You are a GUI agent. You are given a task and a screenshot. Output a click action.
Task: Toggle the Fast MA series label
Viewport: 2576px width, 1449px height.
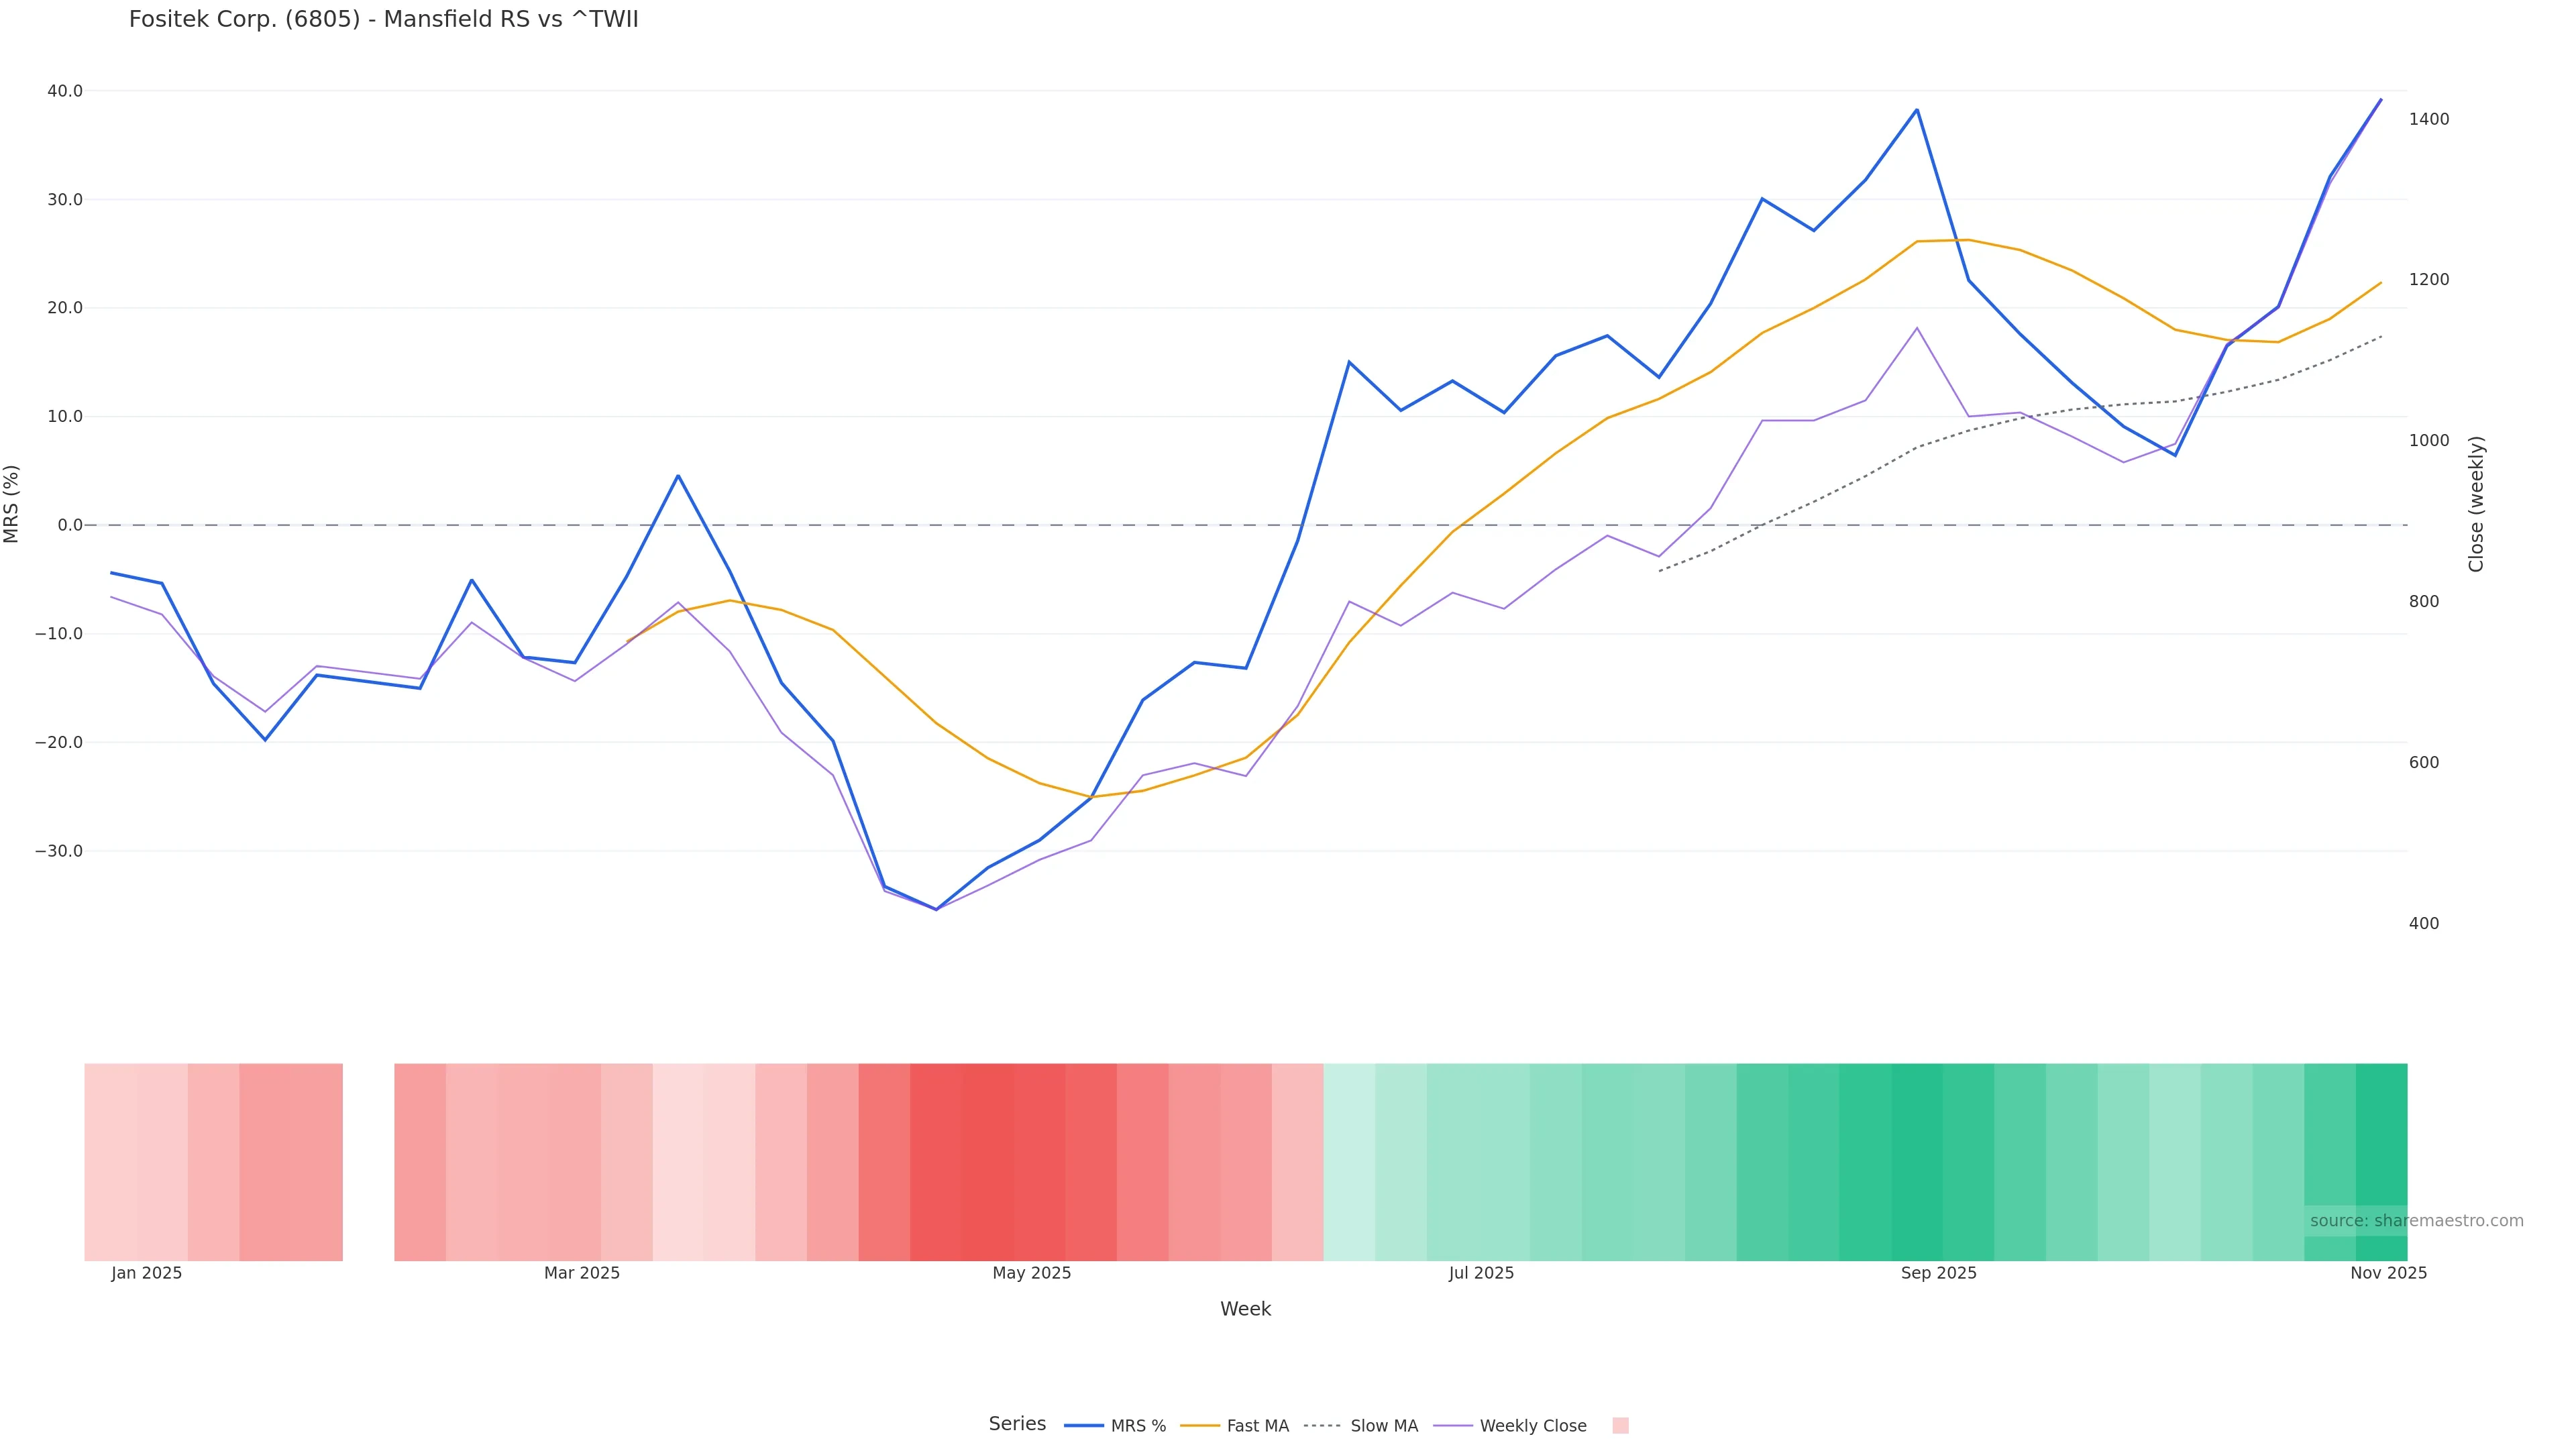point(1257,1426)
